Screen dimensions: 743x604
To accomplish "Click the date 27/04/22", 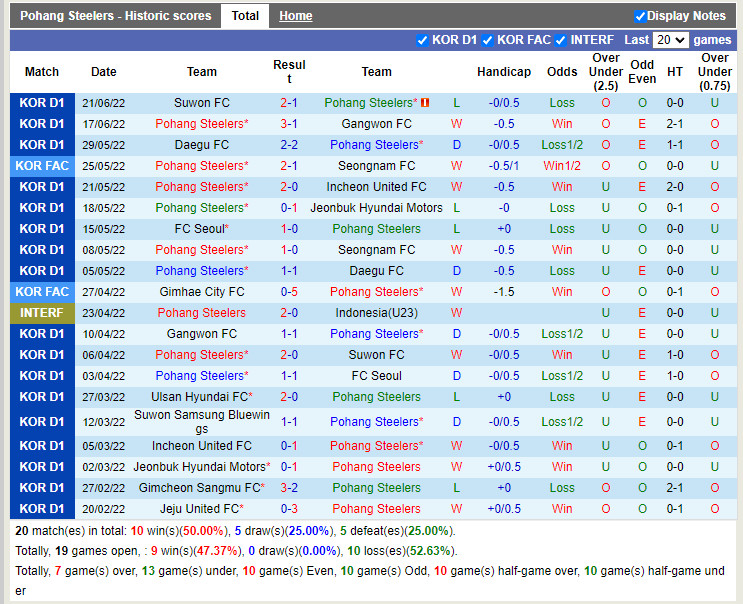I will 104,292.
